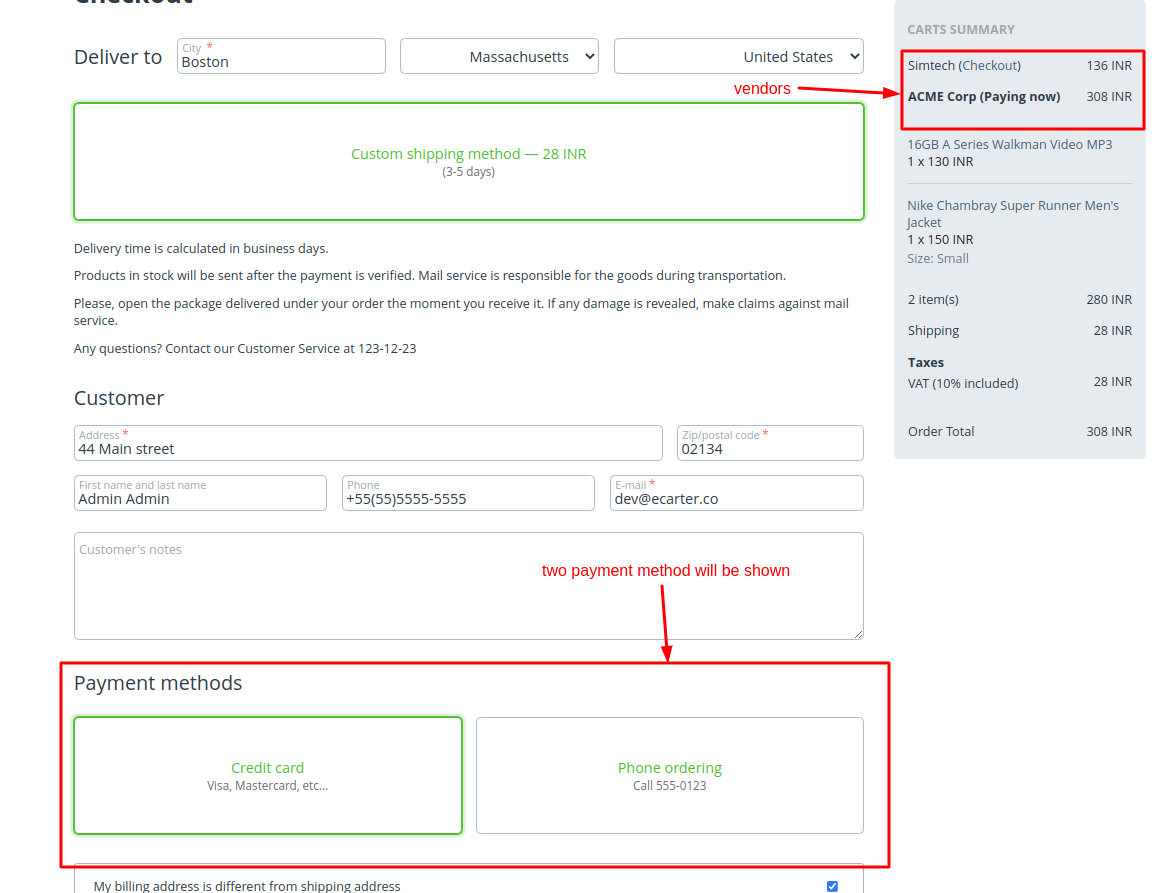The image size is (1156, 893).
Task: Click the CARTS SUMMARY heading
Action: (x=961, y=29)
